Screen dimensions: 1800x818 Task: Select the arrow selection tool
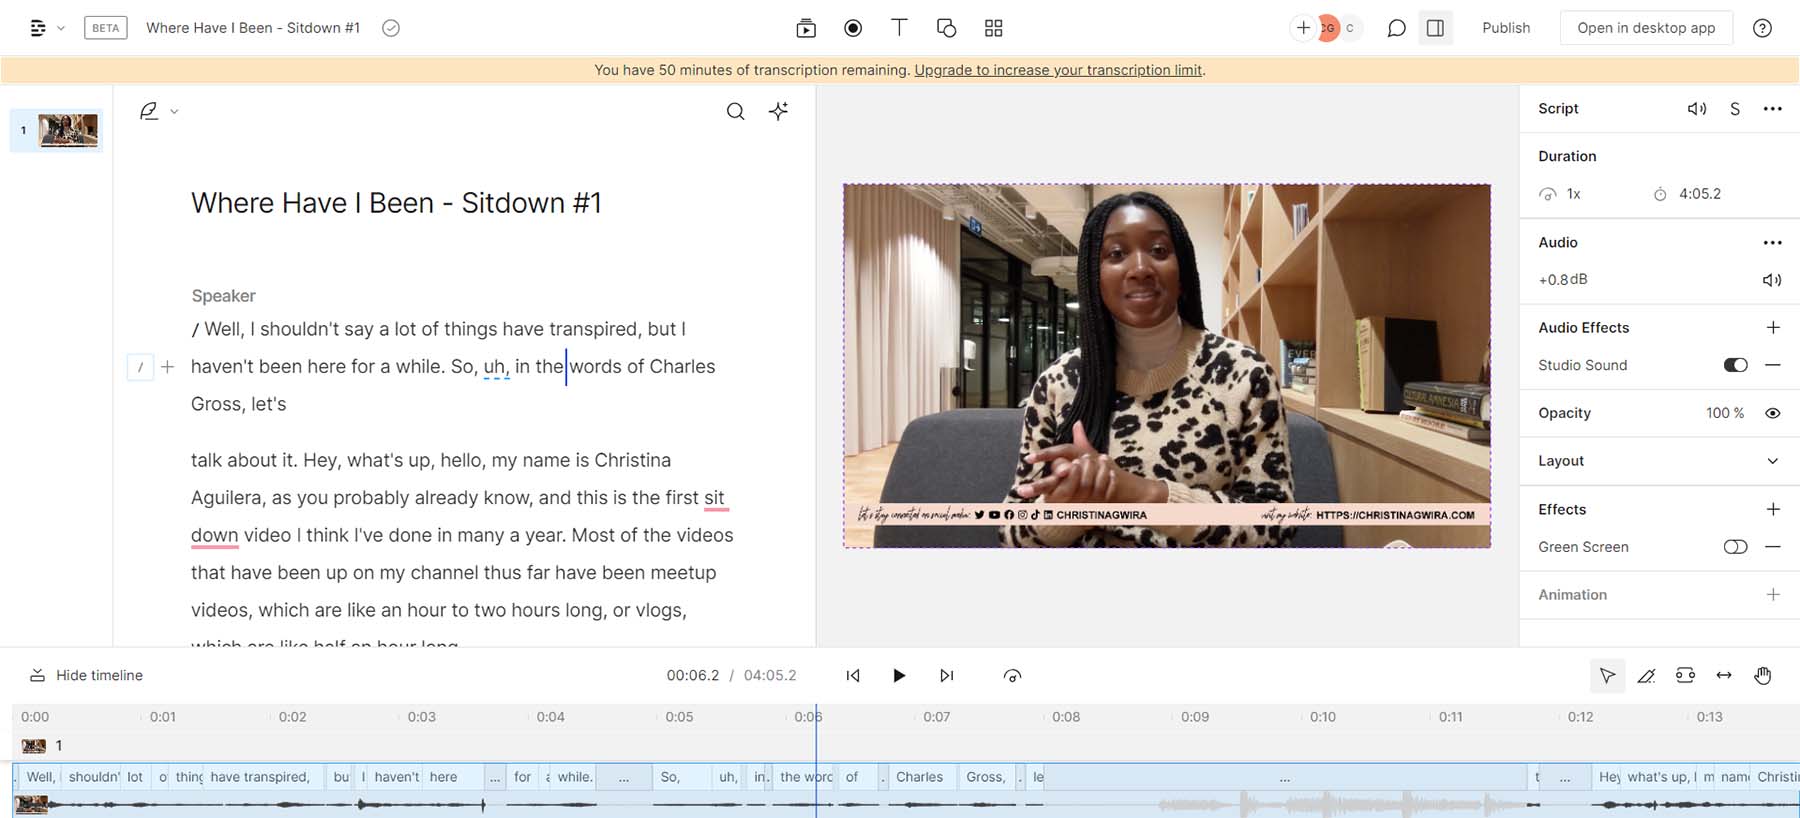coord(1607,676)
